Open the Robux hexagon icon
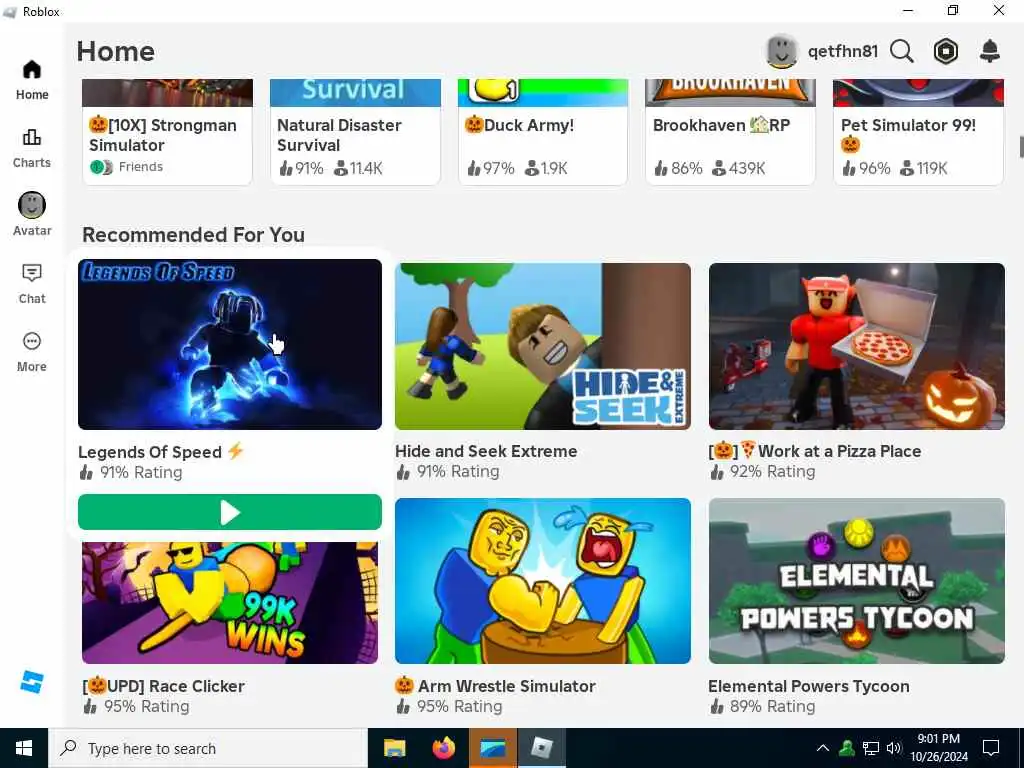Screen dimensions: 1024x768 pos(946,51)
